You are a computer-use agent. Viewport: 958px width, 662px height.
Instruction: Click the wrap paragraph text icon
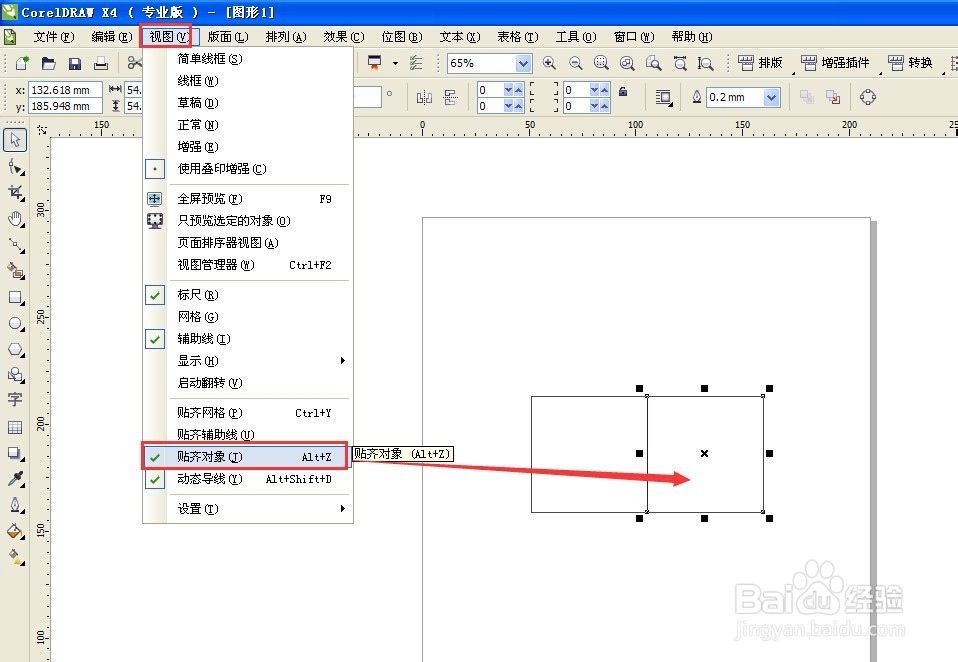point(664,97)
